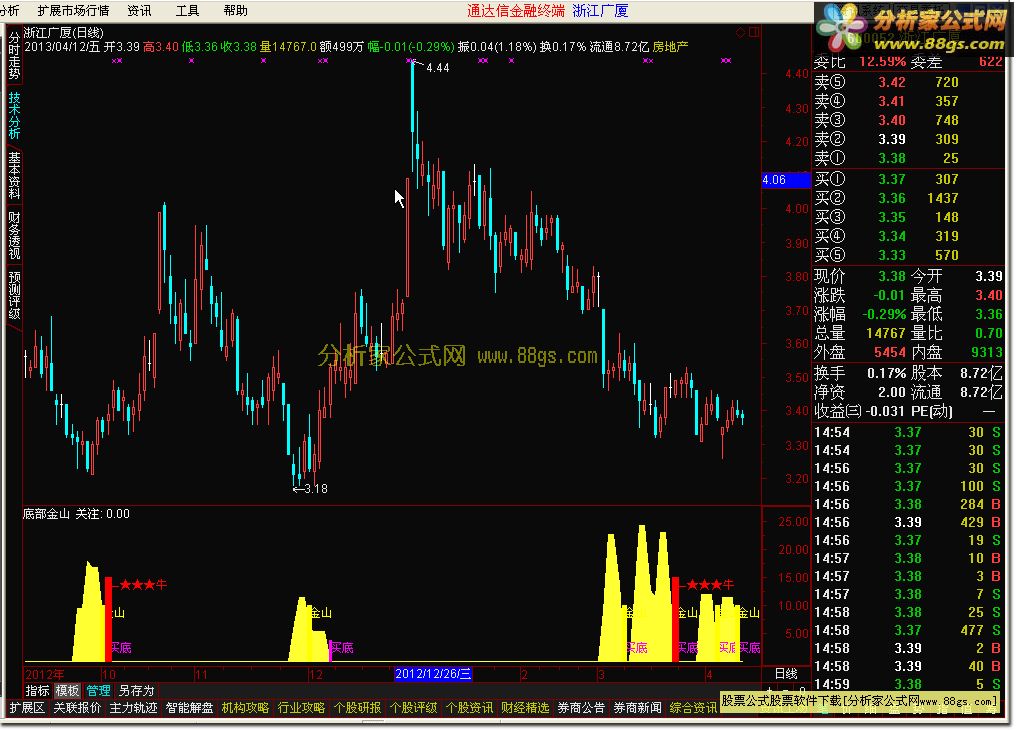This screenshot has width=1016, height=730.
Task: Open the 帮助 menu
Action: [235, 10]
